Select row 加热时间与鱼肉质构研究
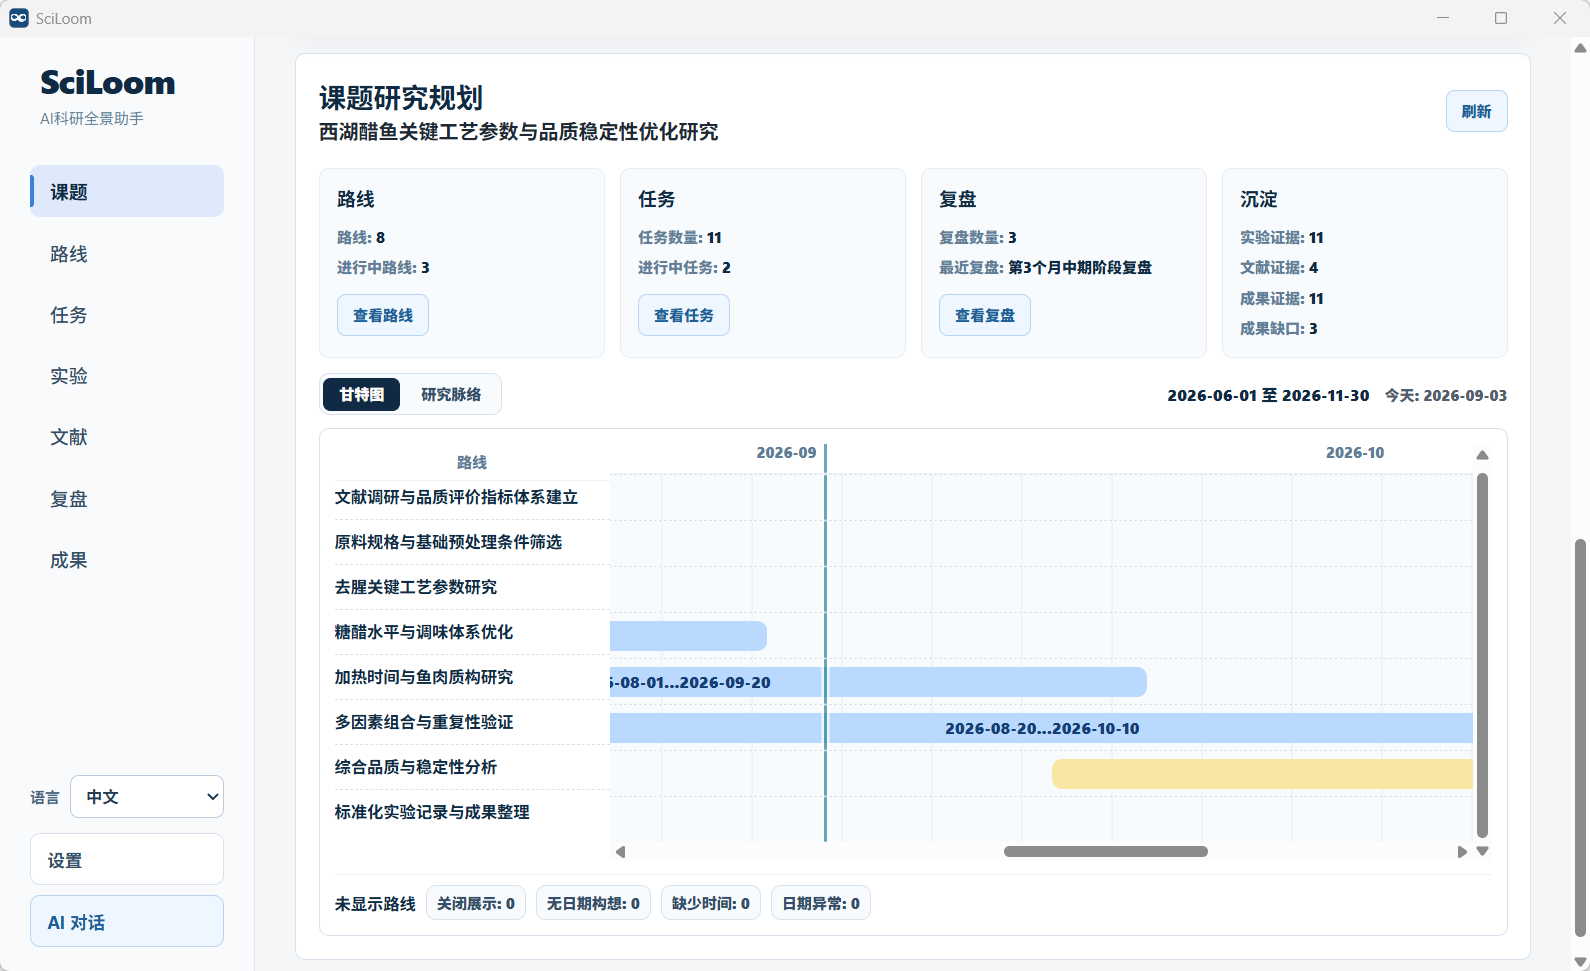1590x971 pixels. (472, 677)
